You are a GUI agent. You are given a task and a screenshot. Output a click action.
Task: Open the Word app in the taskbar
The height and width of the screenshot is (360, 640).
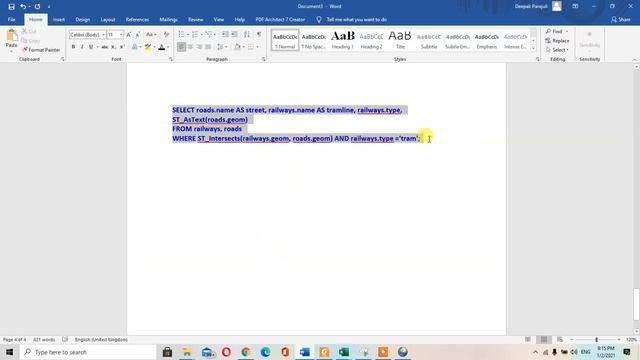pos(304,352)
